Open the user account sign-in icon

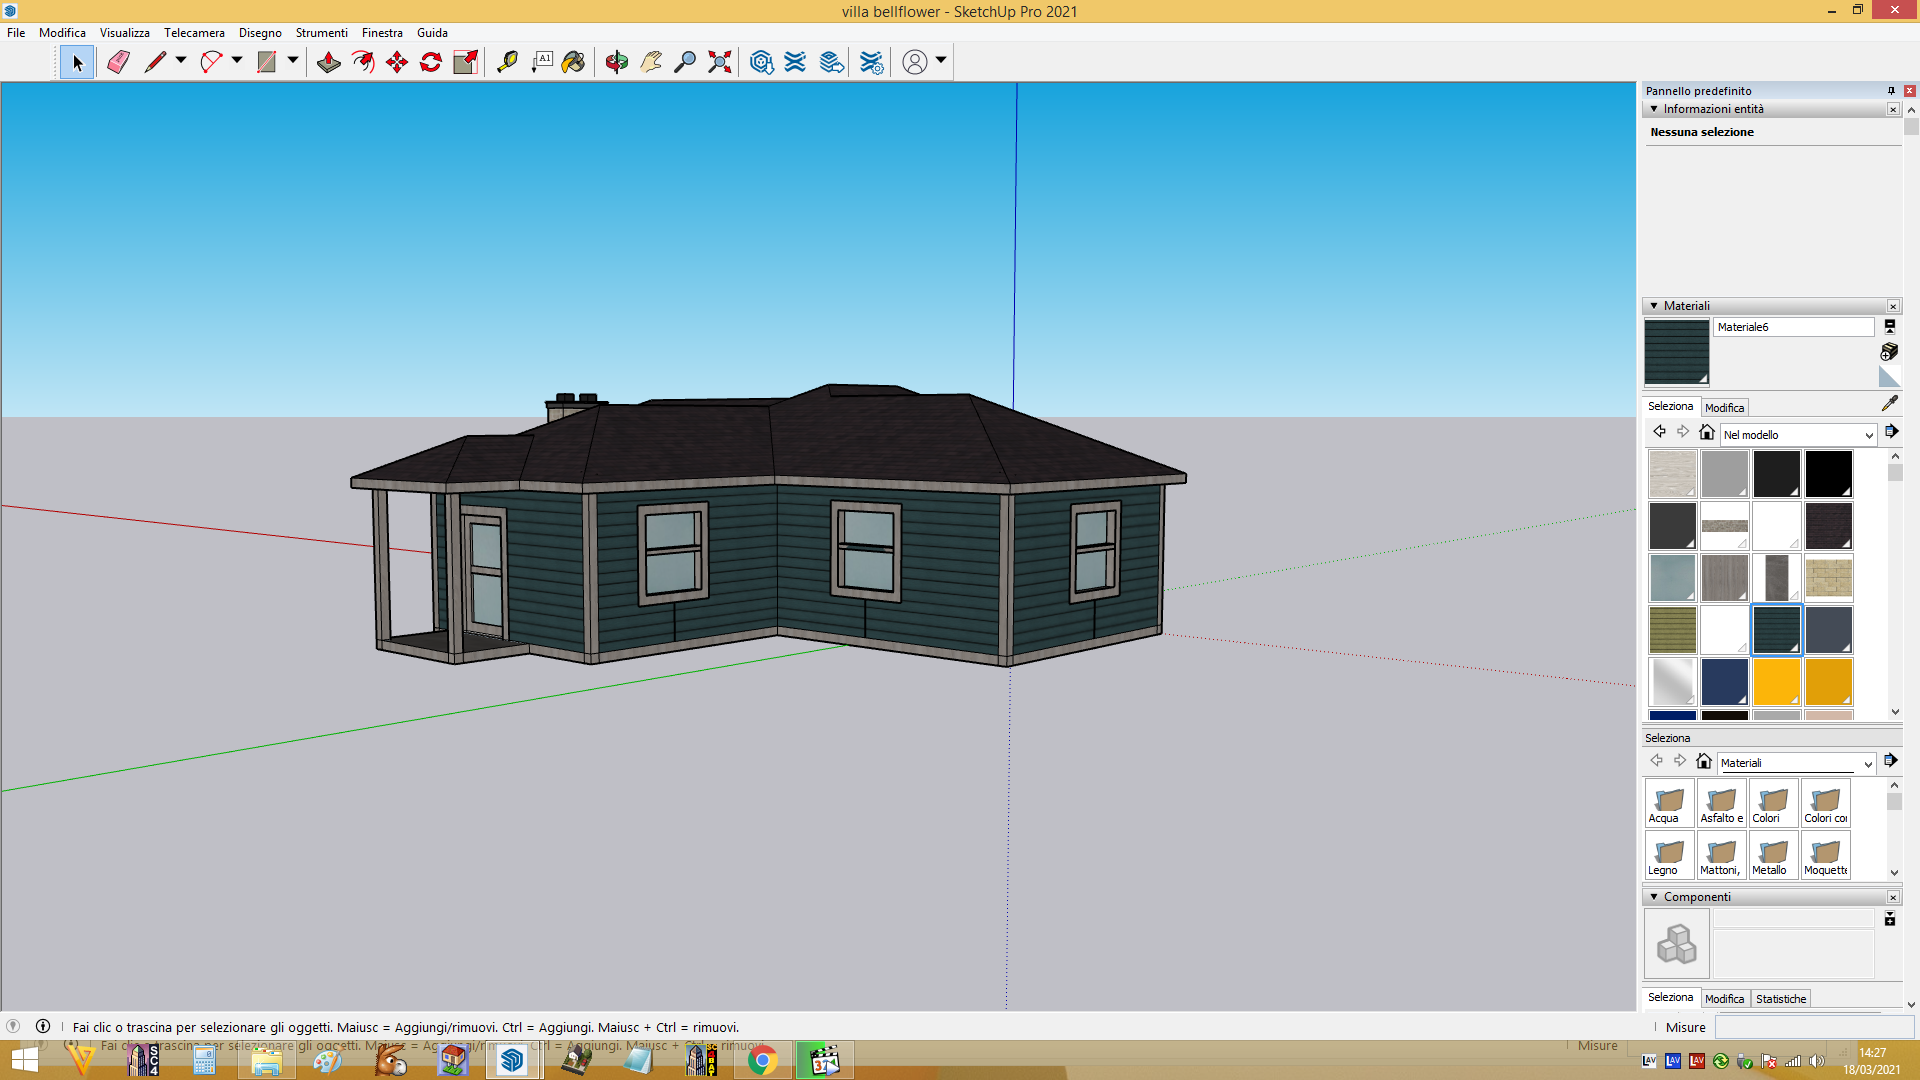coord(914,62)
